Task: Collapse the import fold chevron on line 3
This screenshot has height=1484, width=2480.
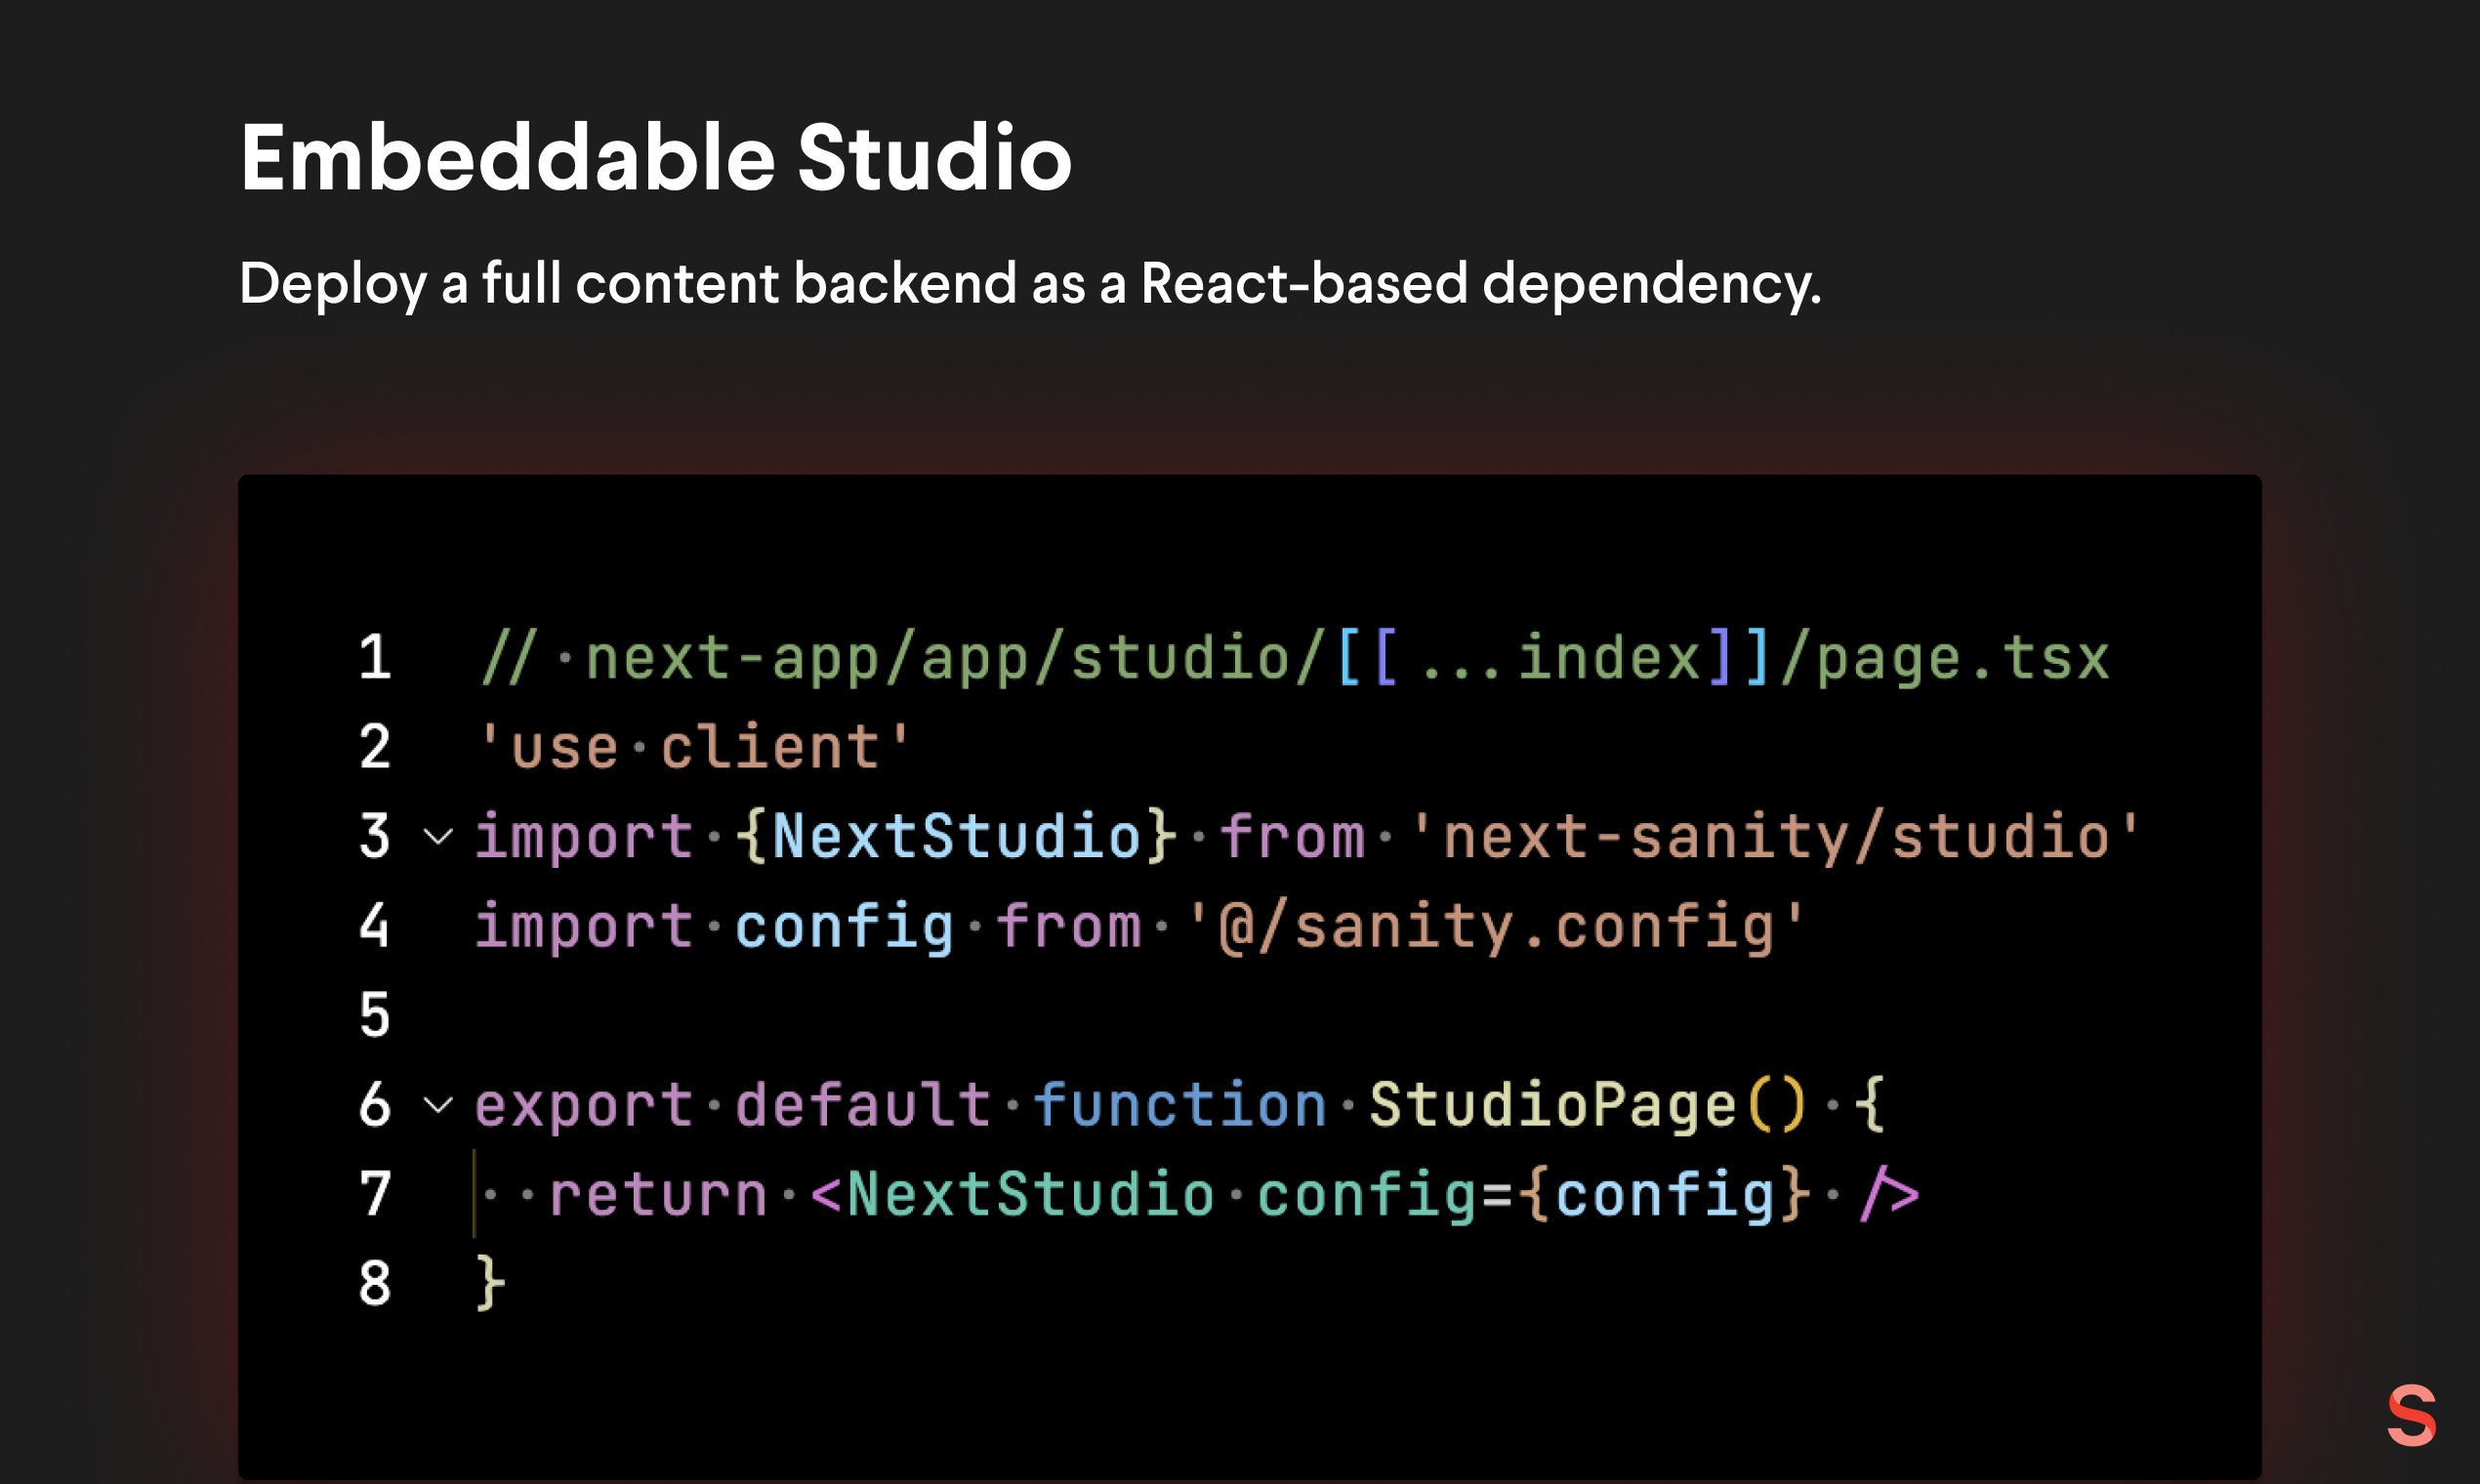Action: [x=439, y=836]
